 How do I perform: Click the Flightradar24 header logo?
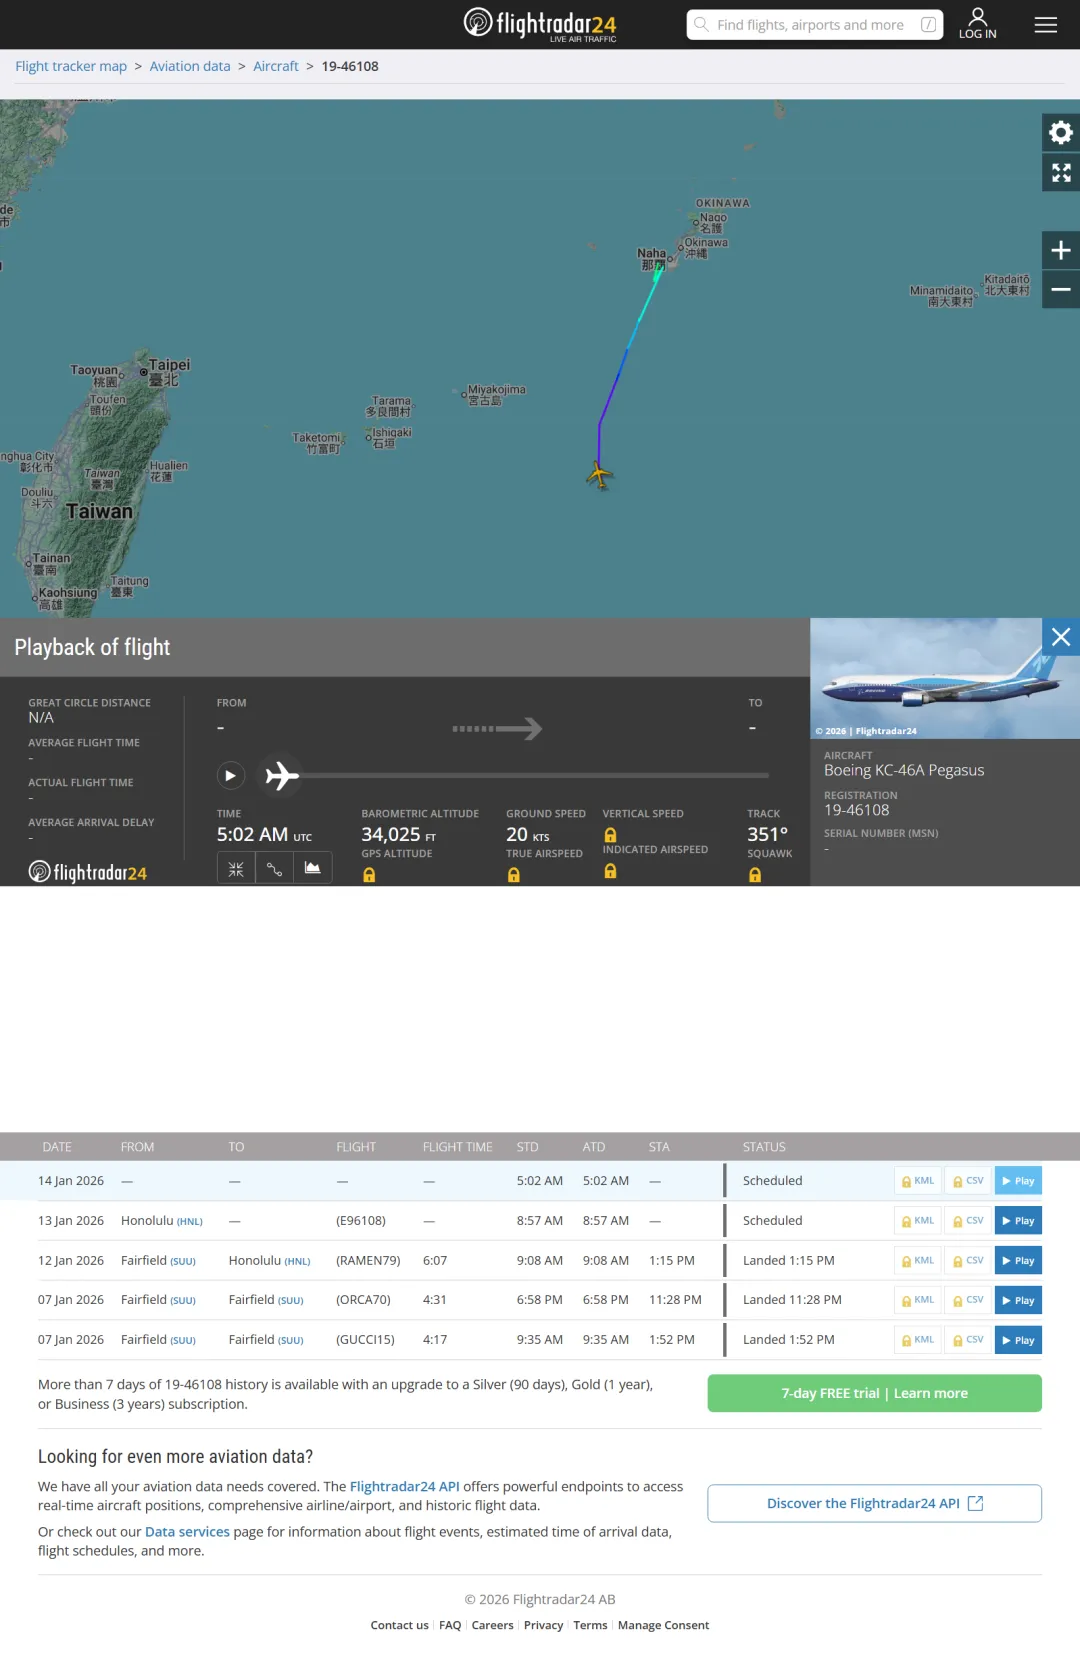point(540,24)
